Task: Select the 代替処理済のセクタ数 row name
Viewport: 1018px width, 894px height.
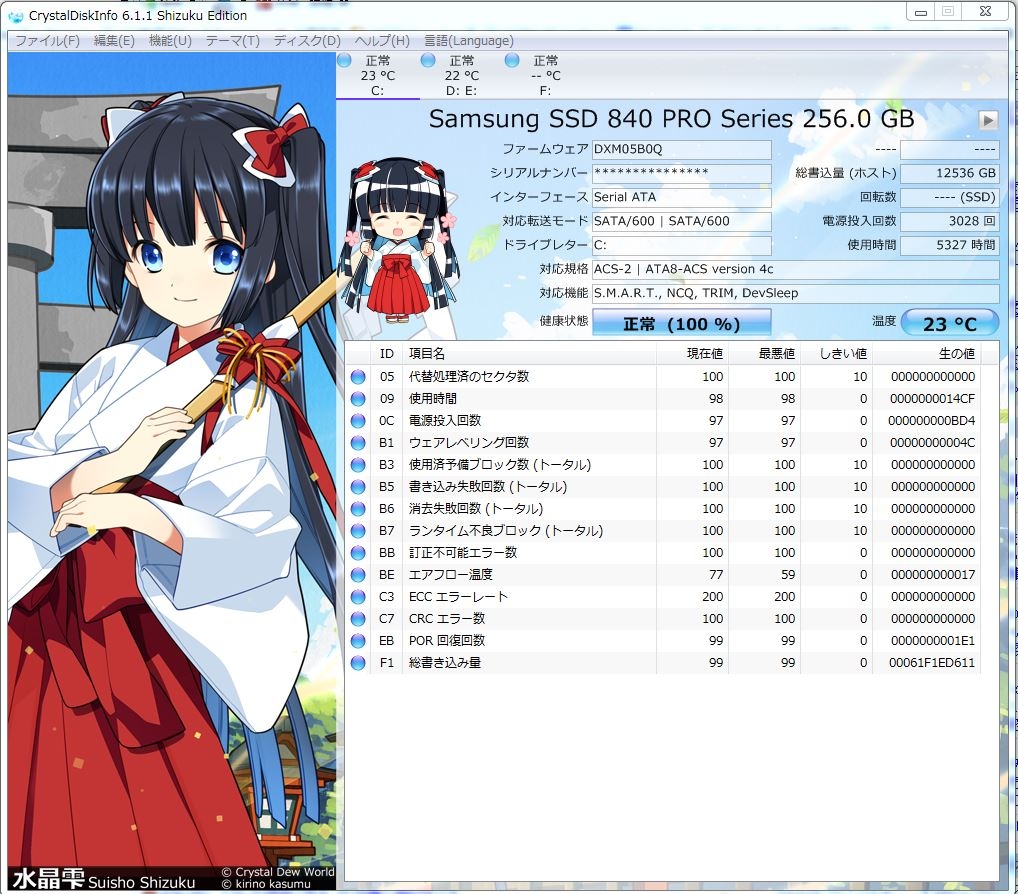Action: tap(469, 377)
